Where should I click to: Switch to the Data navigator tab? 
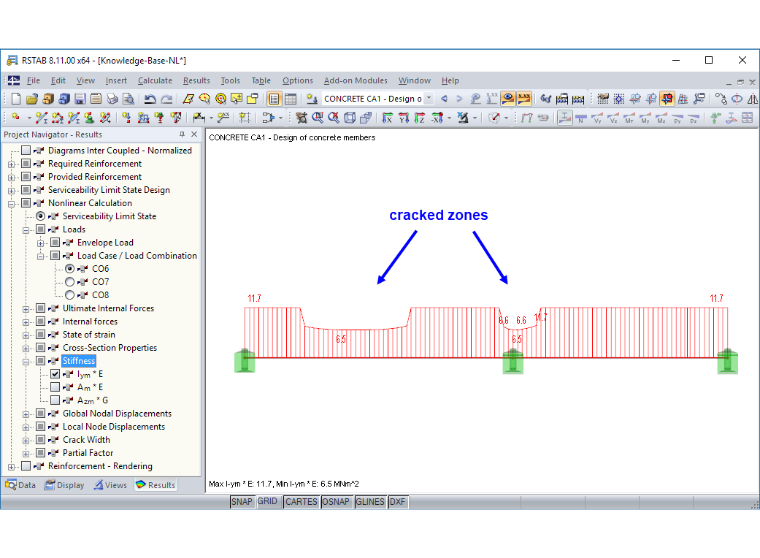pos(20,485)
